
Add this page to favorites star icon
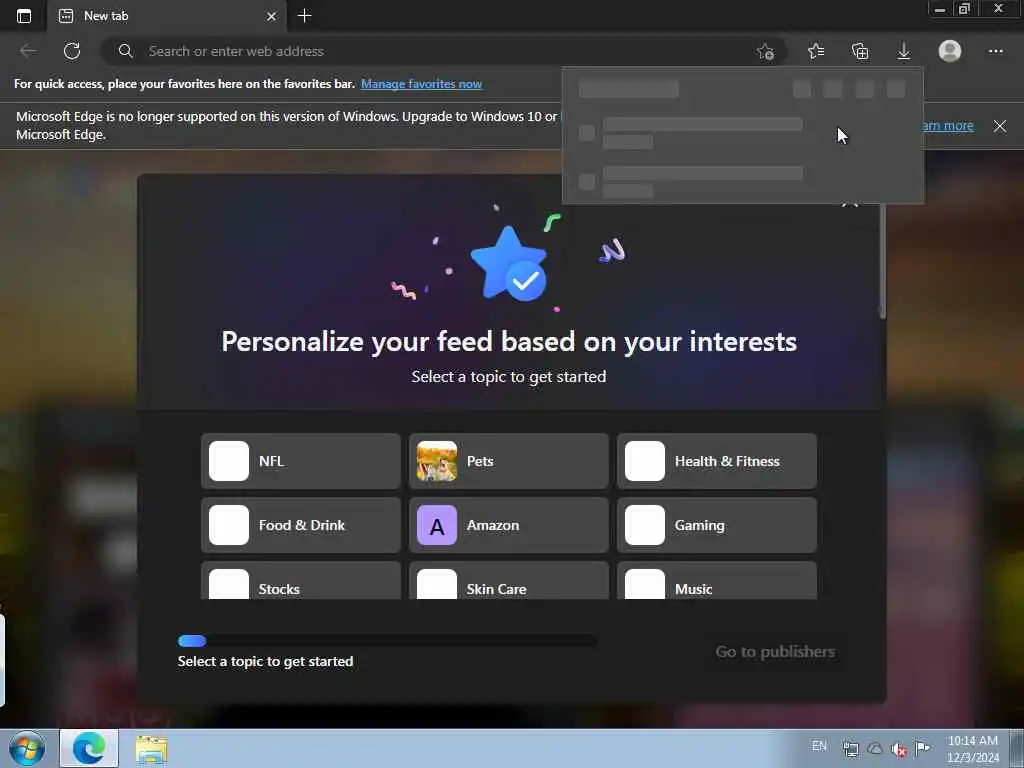[765, 51]
